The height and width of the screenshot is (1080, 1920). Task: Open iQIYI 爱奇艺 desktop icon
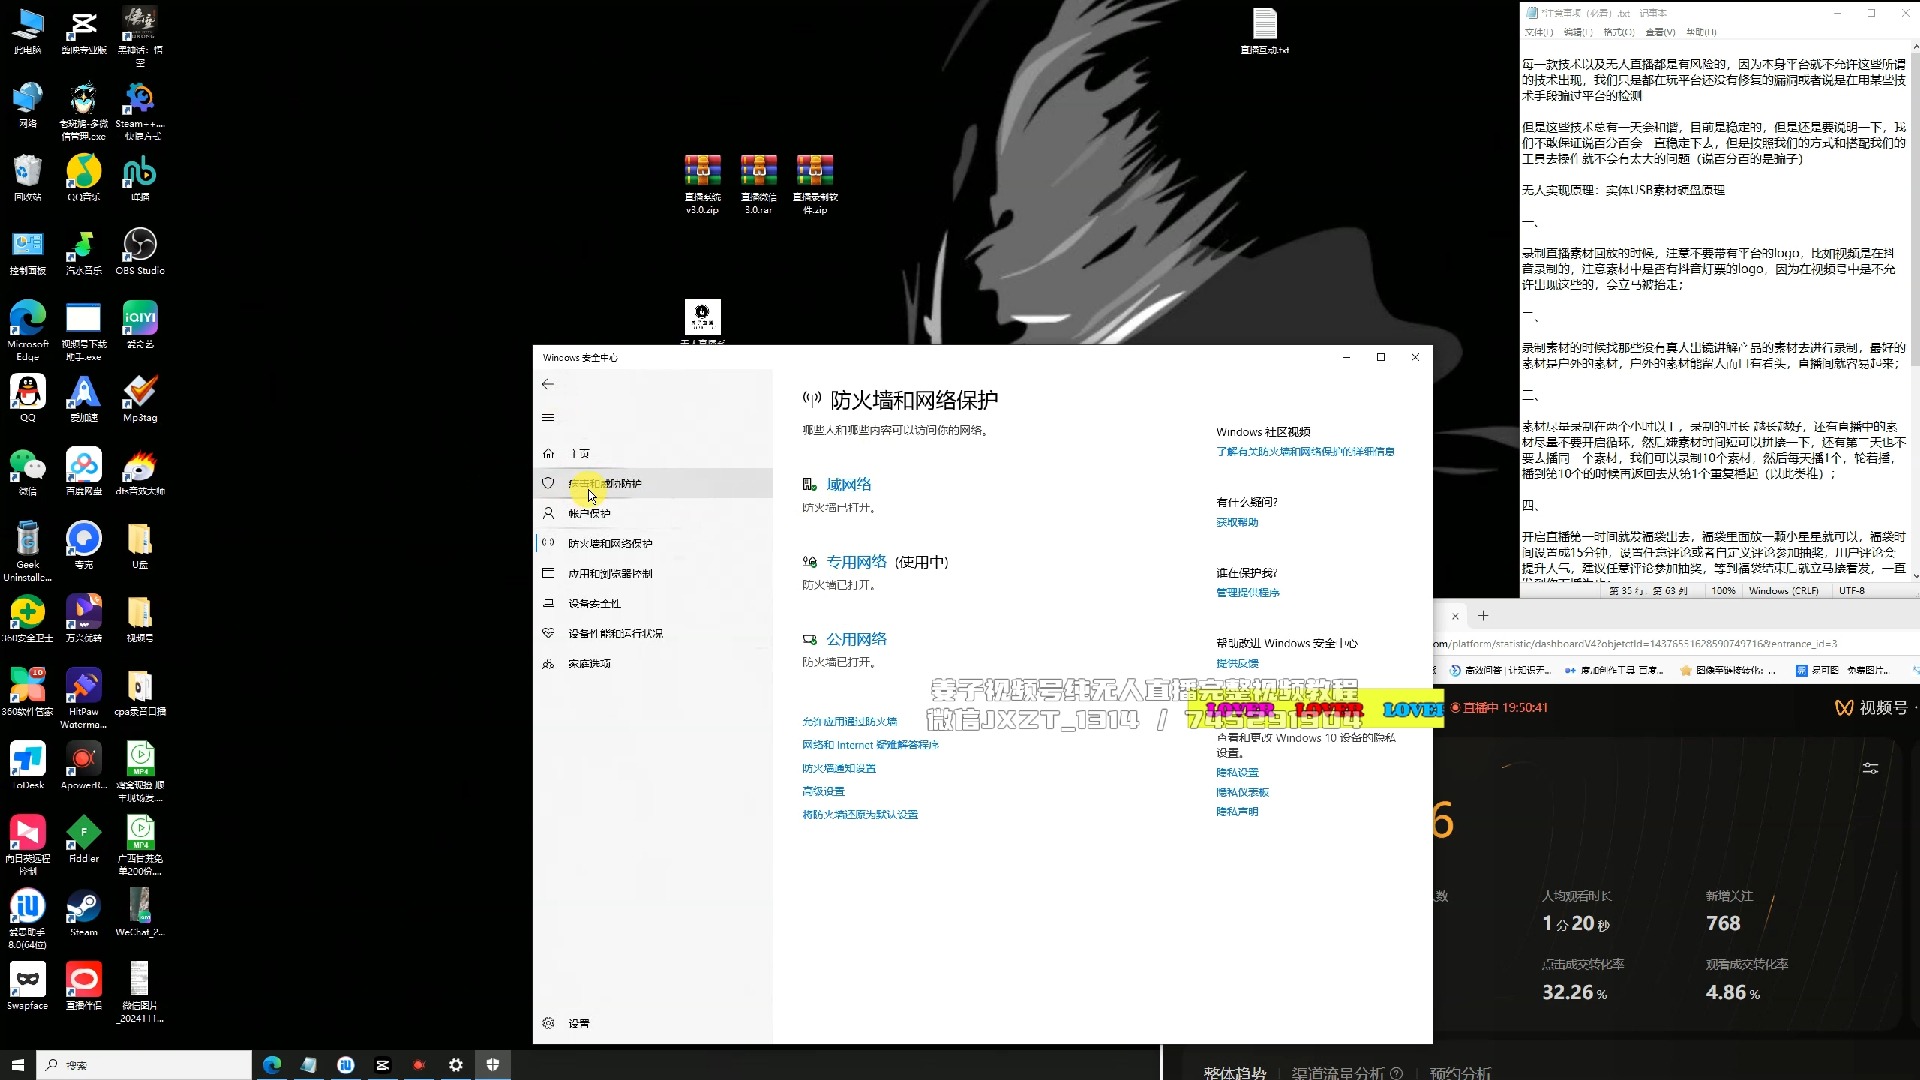pyautogui.click(x=140, y=325)
